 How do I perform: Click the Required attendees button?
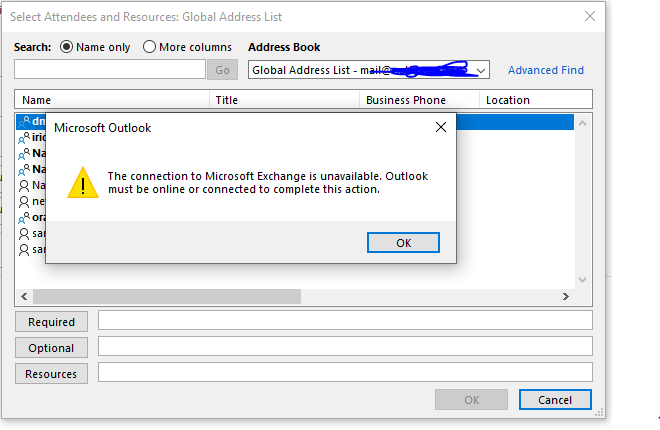[52, 322]
